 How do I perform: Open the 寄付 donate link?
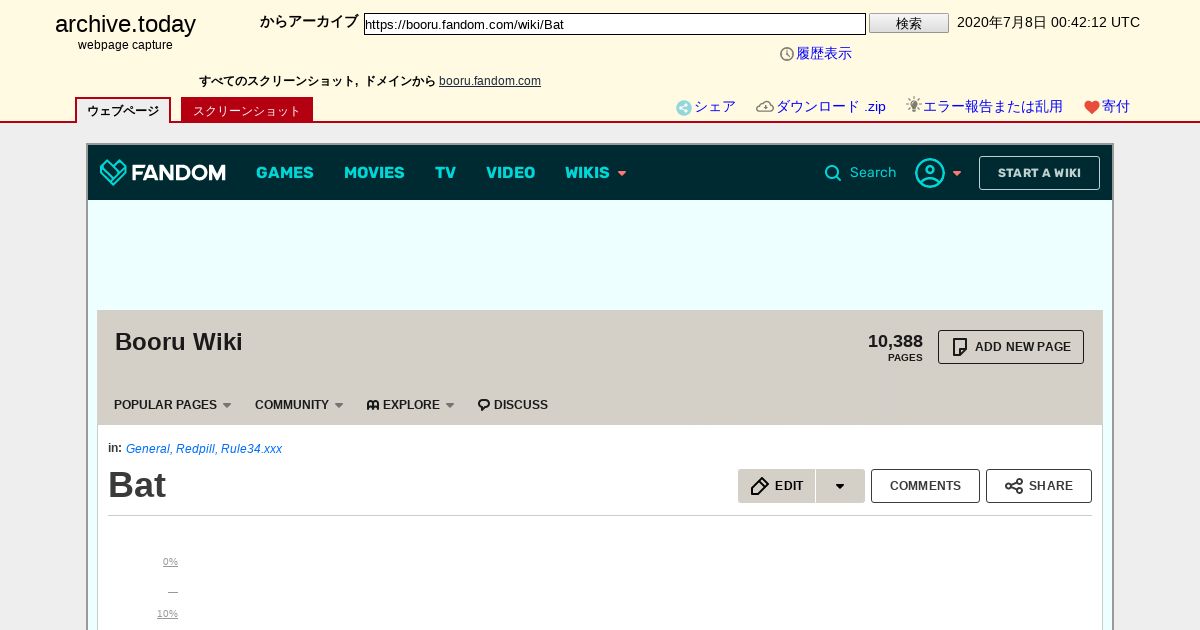(x=1116, y=107)
